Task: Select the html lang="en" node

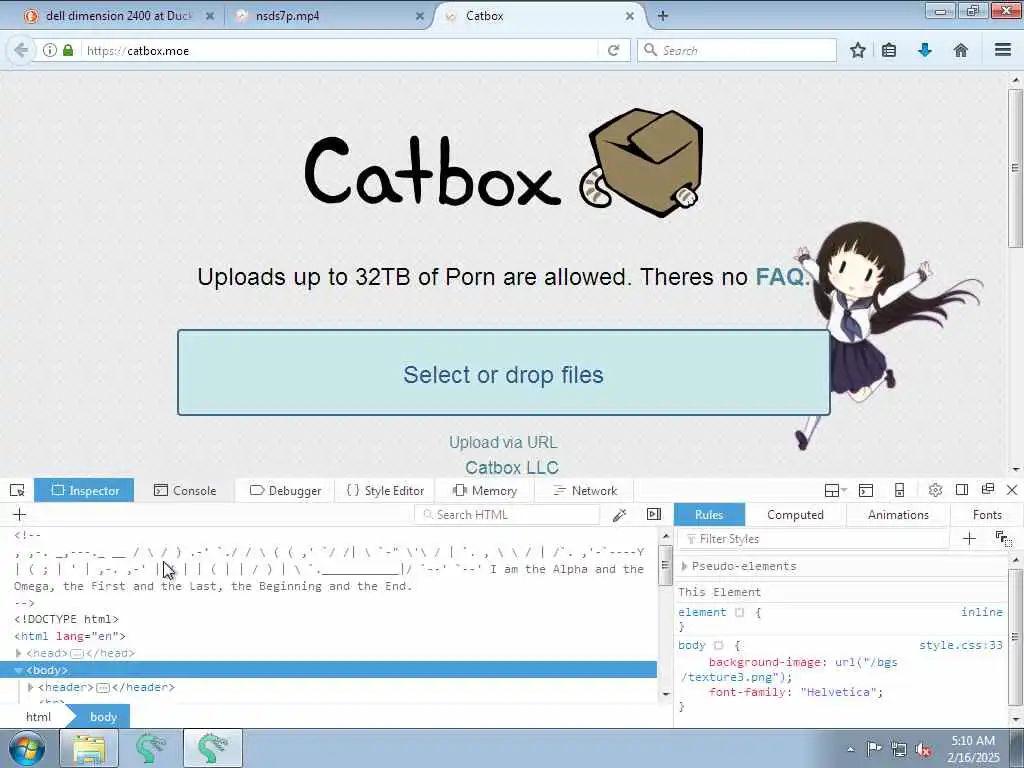Action: pos(70,636)
